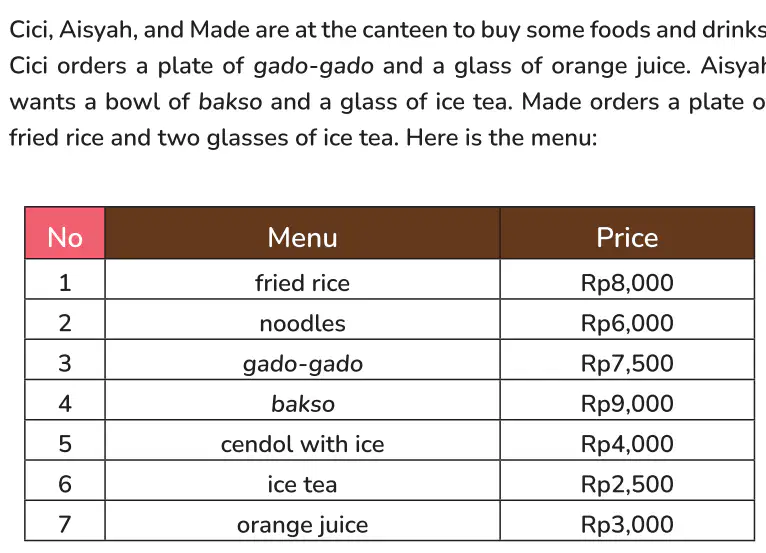Click ice tea in the menu table
766x553 pixels.
(x=302, y=481)
